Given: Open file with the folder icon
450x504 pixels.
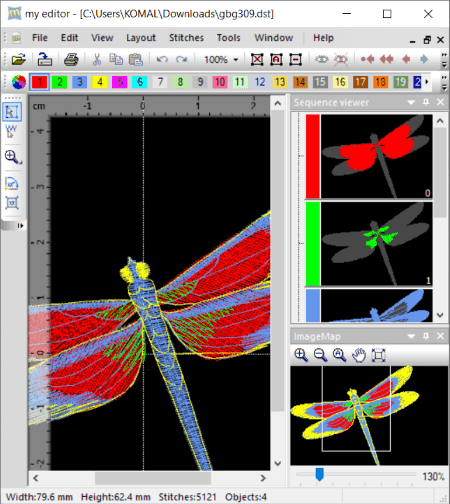Looking at the screenshot, I should coord(19,60).
